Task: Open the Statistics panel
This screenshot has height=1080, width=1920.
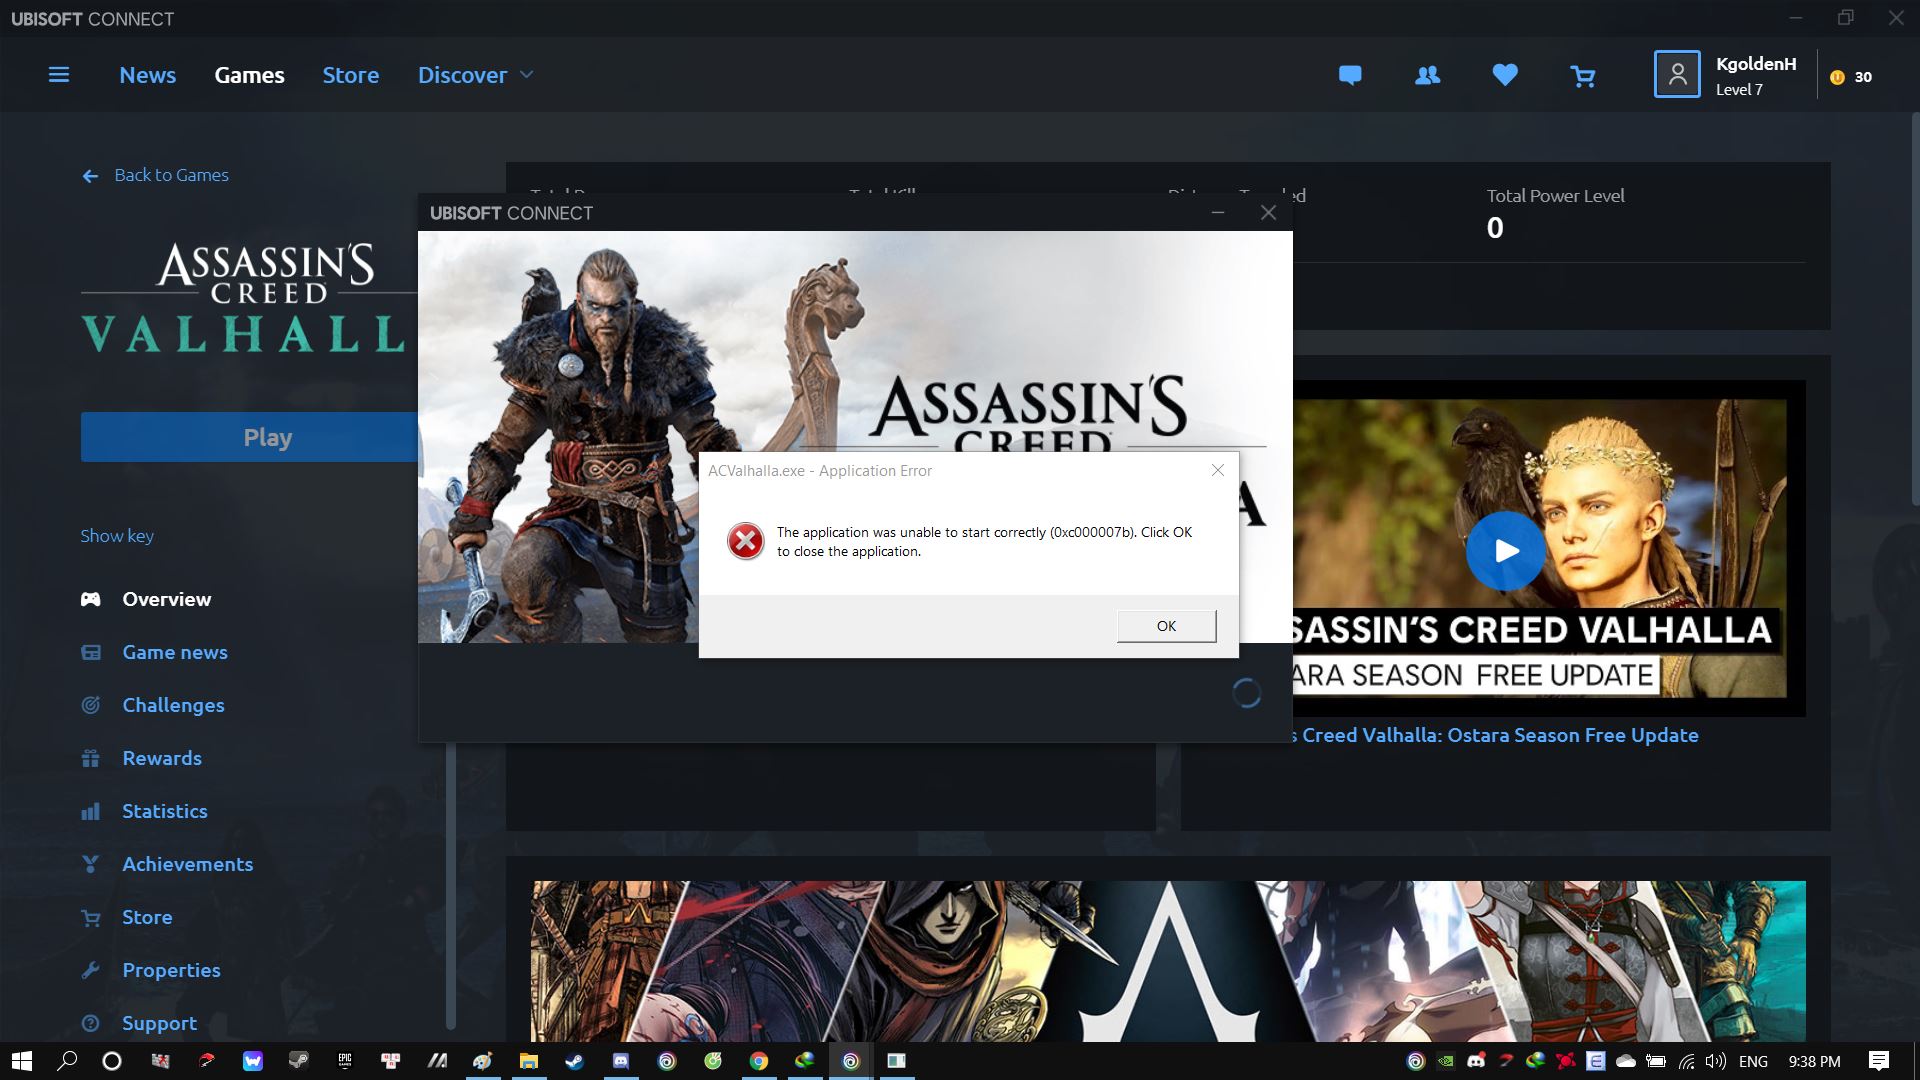Action: (164, 811)
